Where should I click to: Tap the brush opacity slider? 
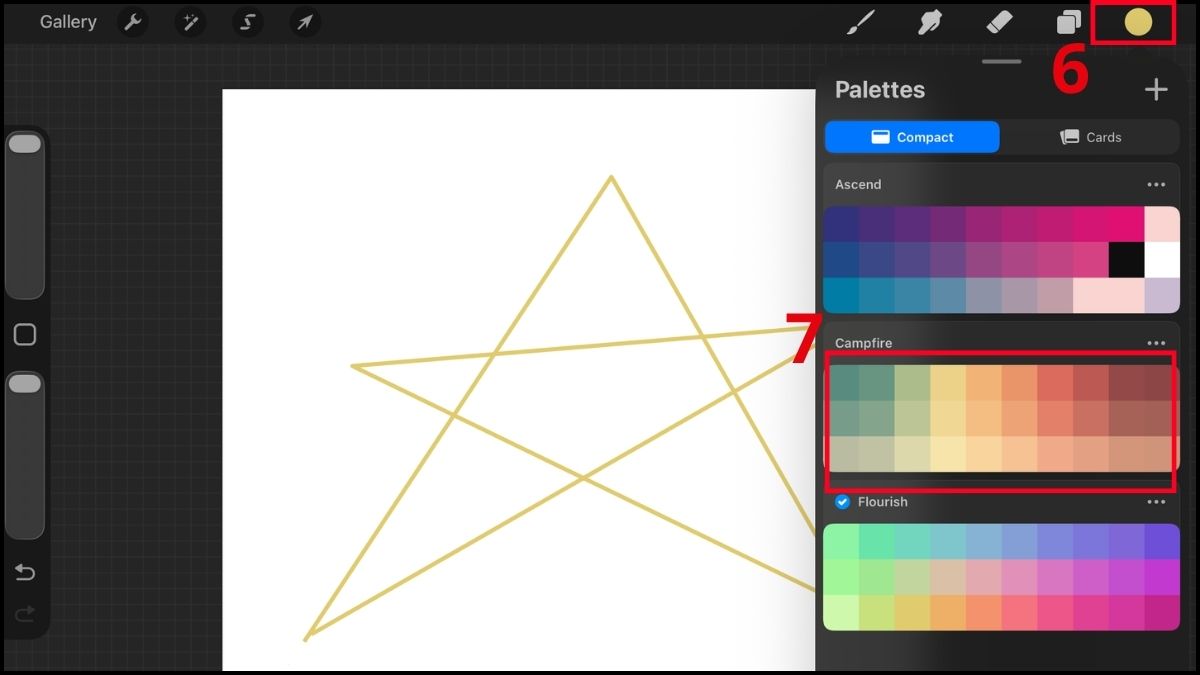25,455
